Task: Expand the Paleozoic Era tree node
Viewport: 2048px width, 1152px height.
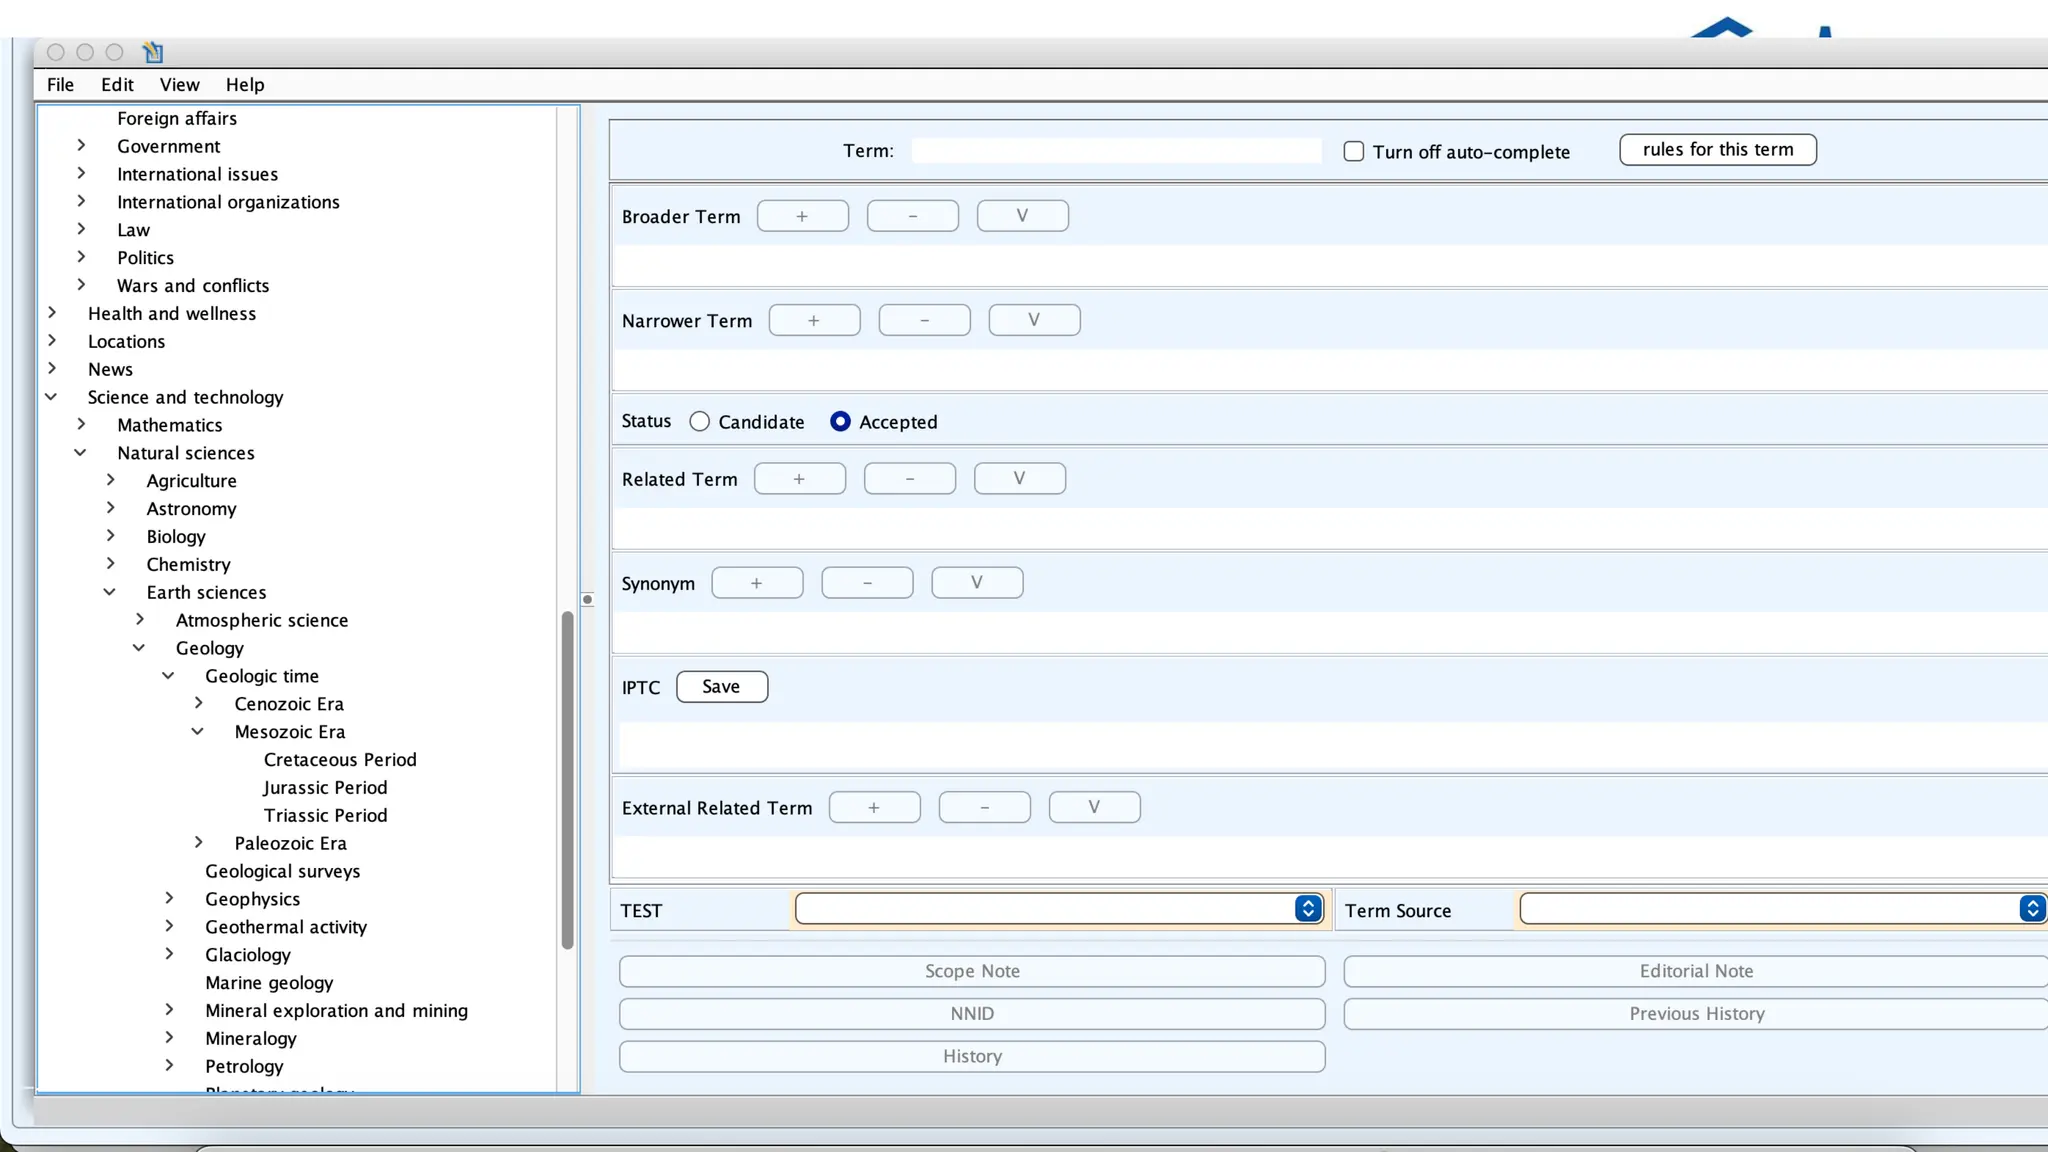Action: [198, 843]
